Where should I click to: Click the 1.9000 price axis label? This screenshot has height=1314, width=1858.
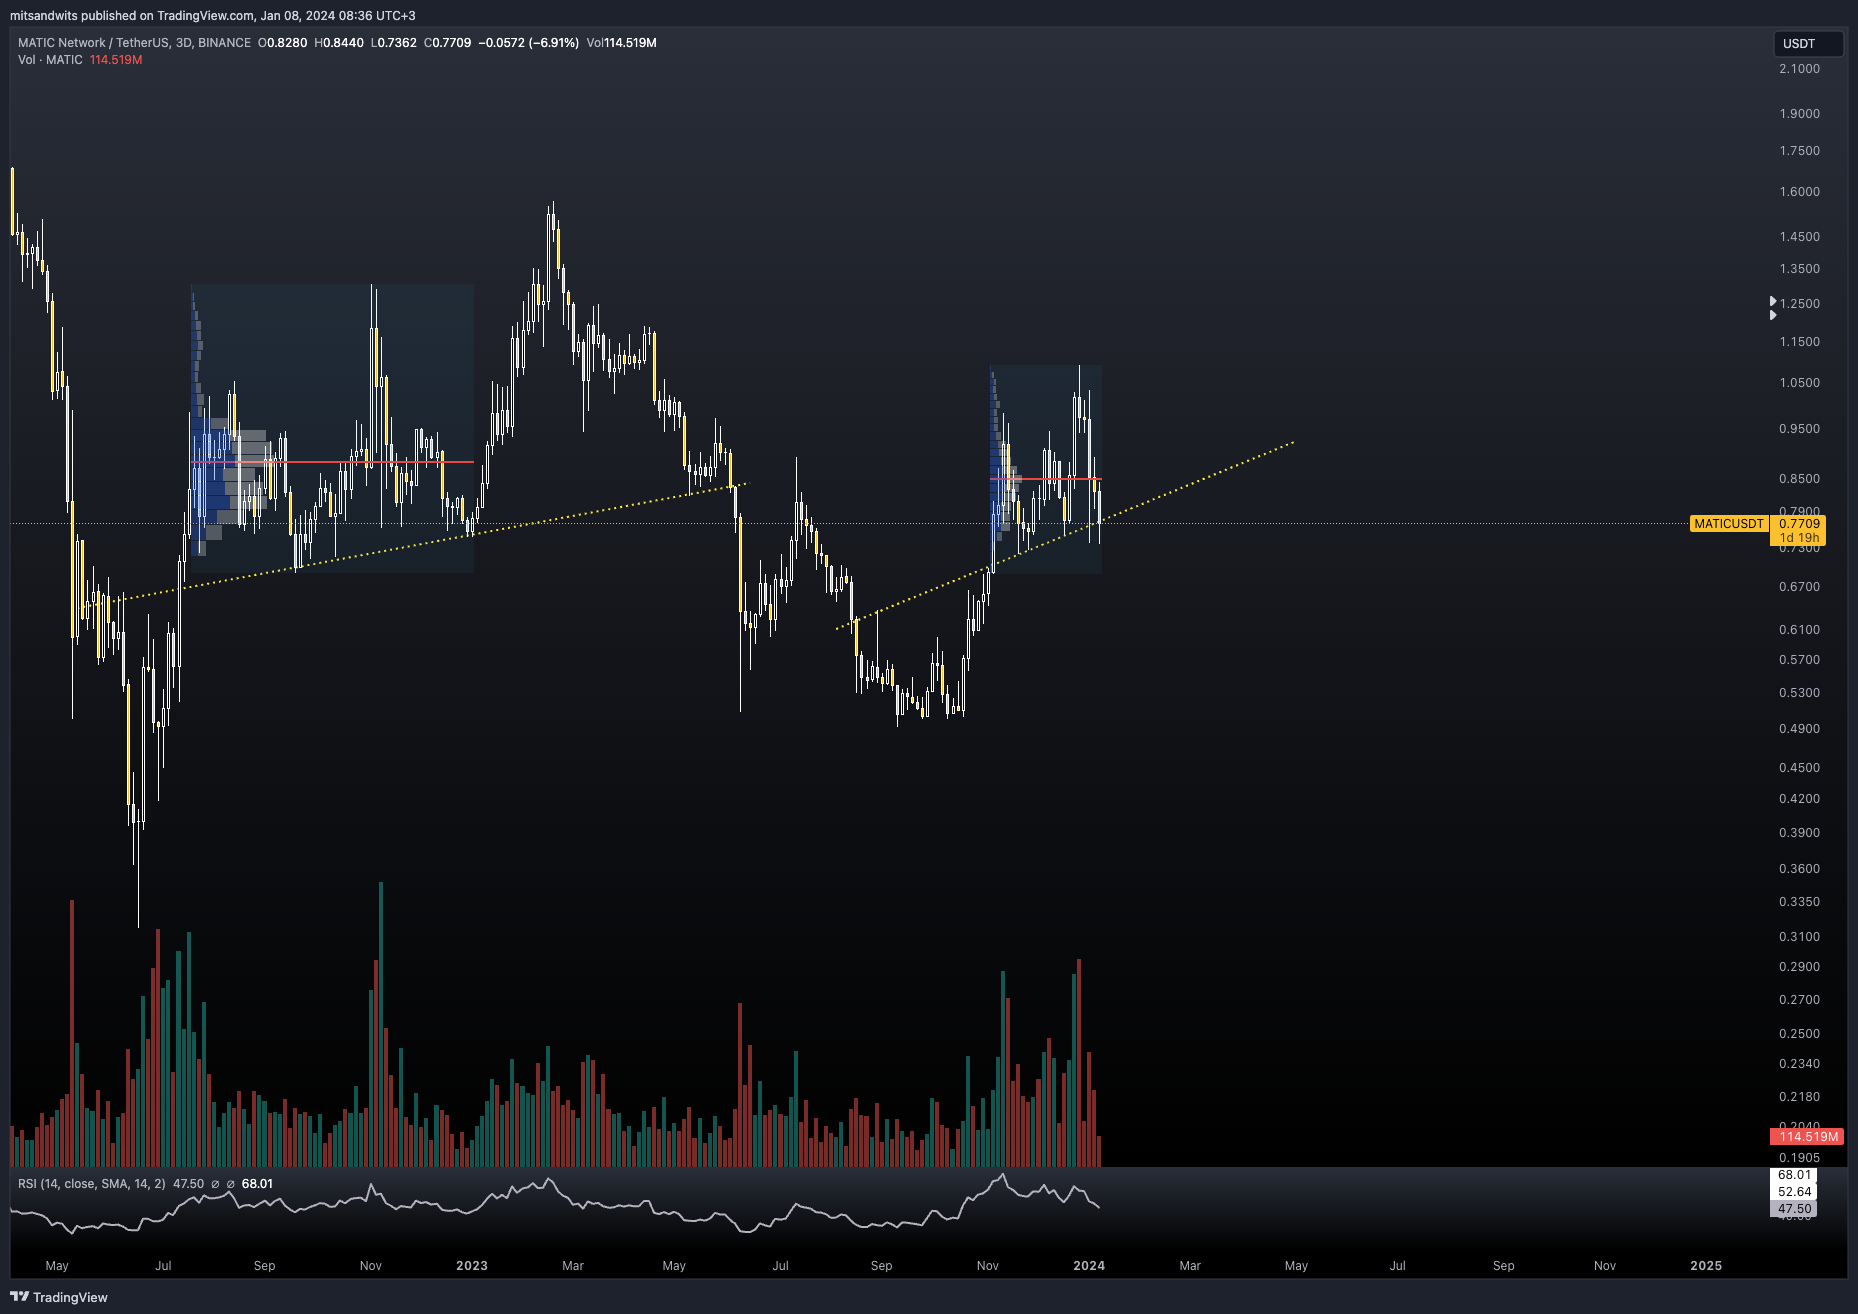pos(1799,114)
